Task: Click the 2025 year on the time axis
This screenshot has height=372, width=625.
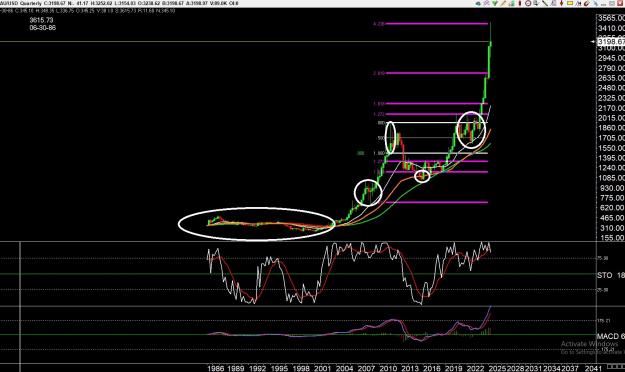Action: coord(497,368)
